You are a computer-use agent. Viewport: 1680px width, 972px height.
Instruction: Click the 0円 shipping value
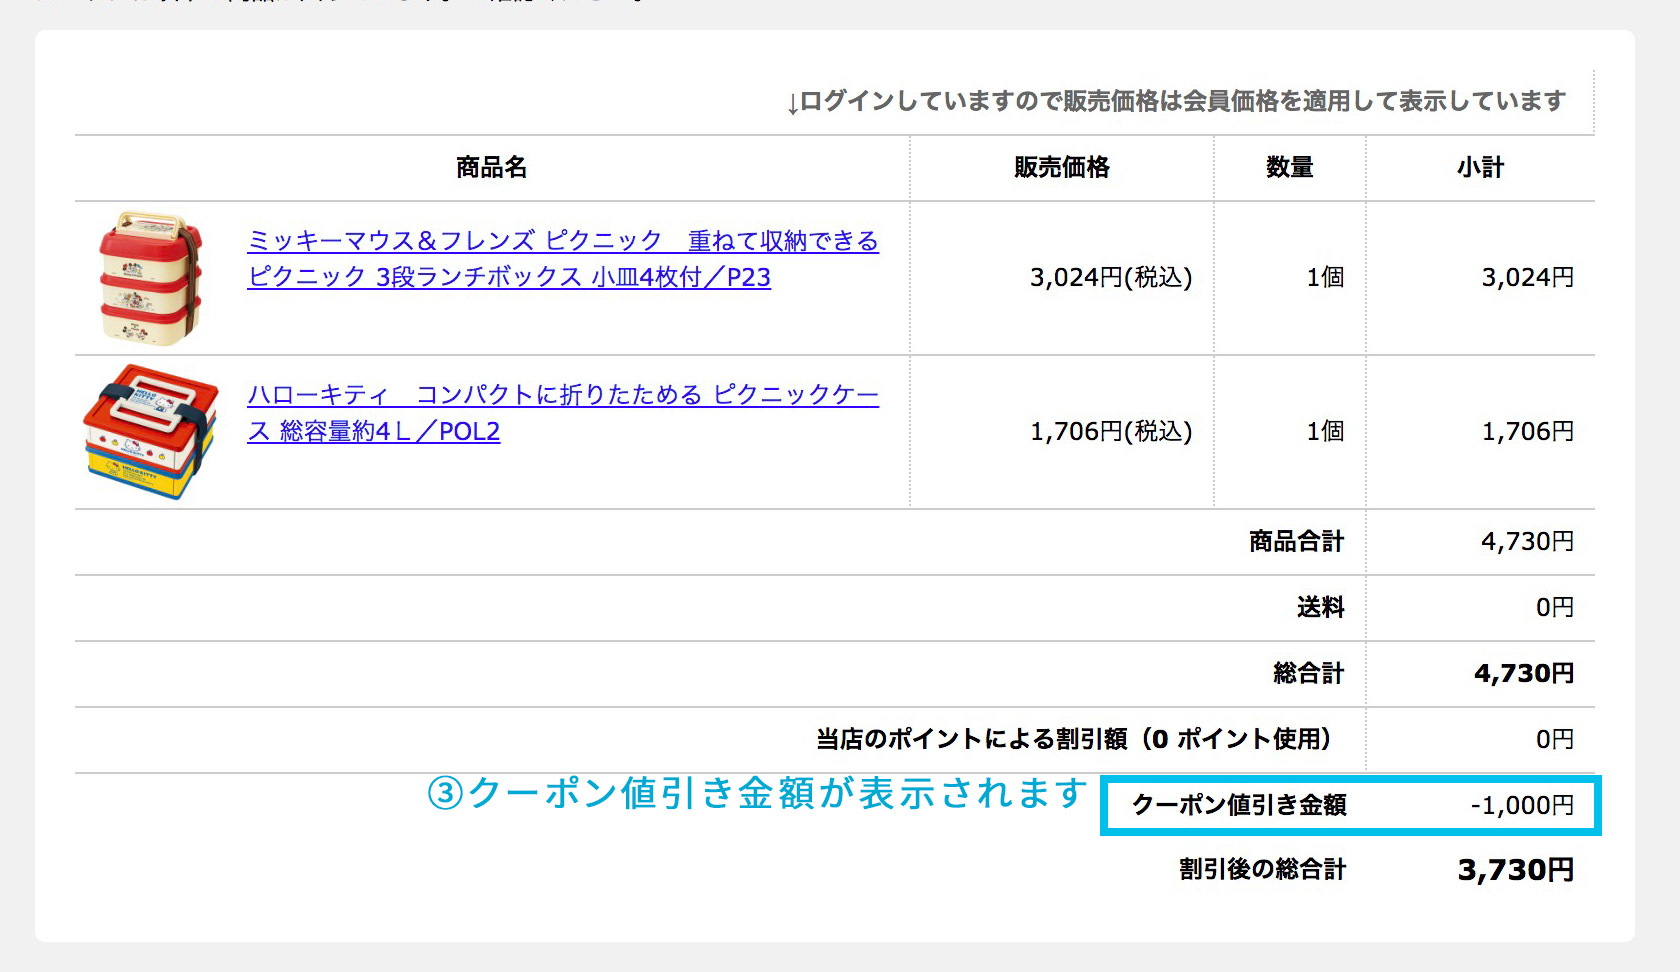click(x=1555, y=607)
